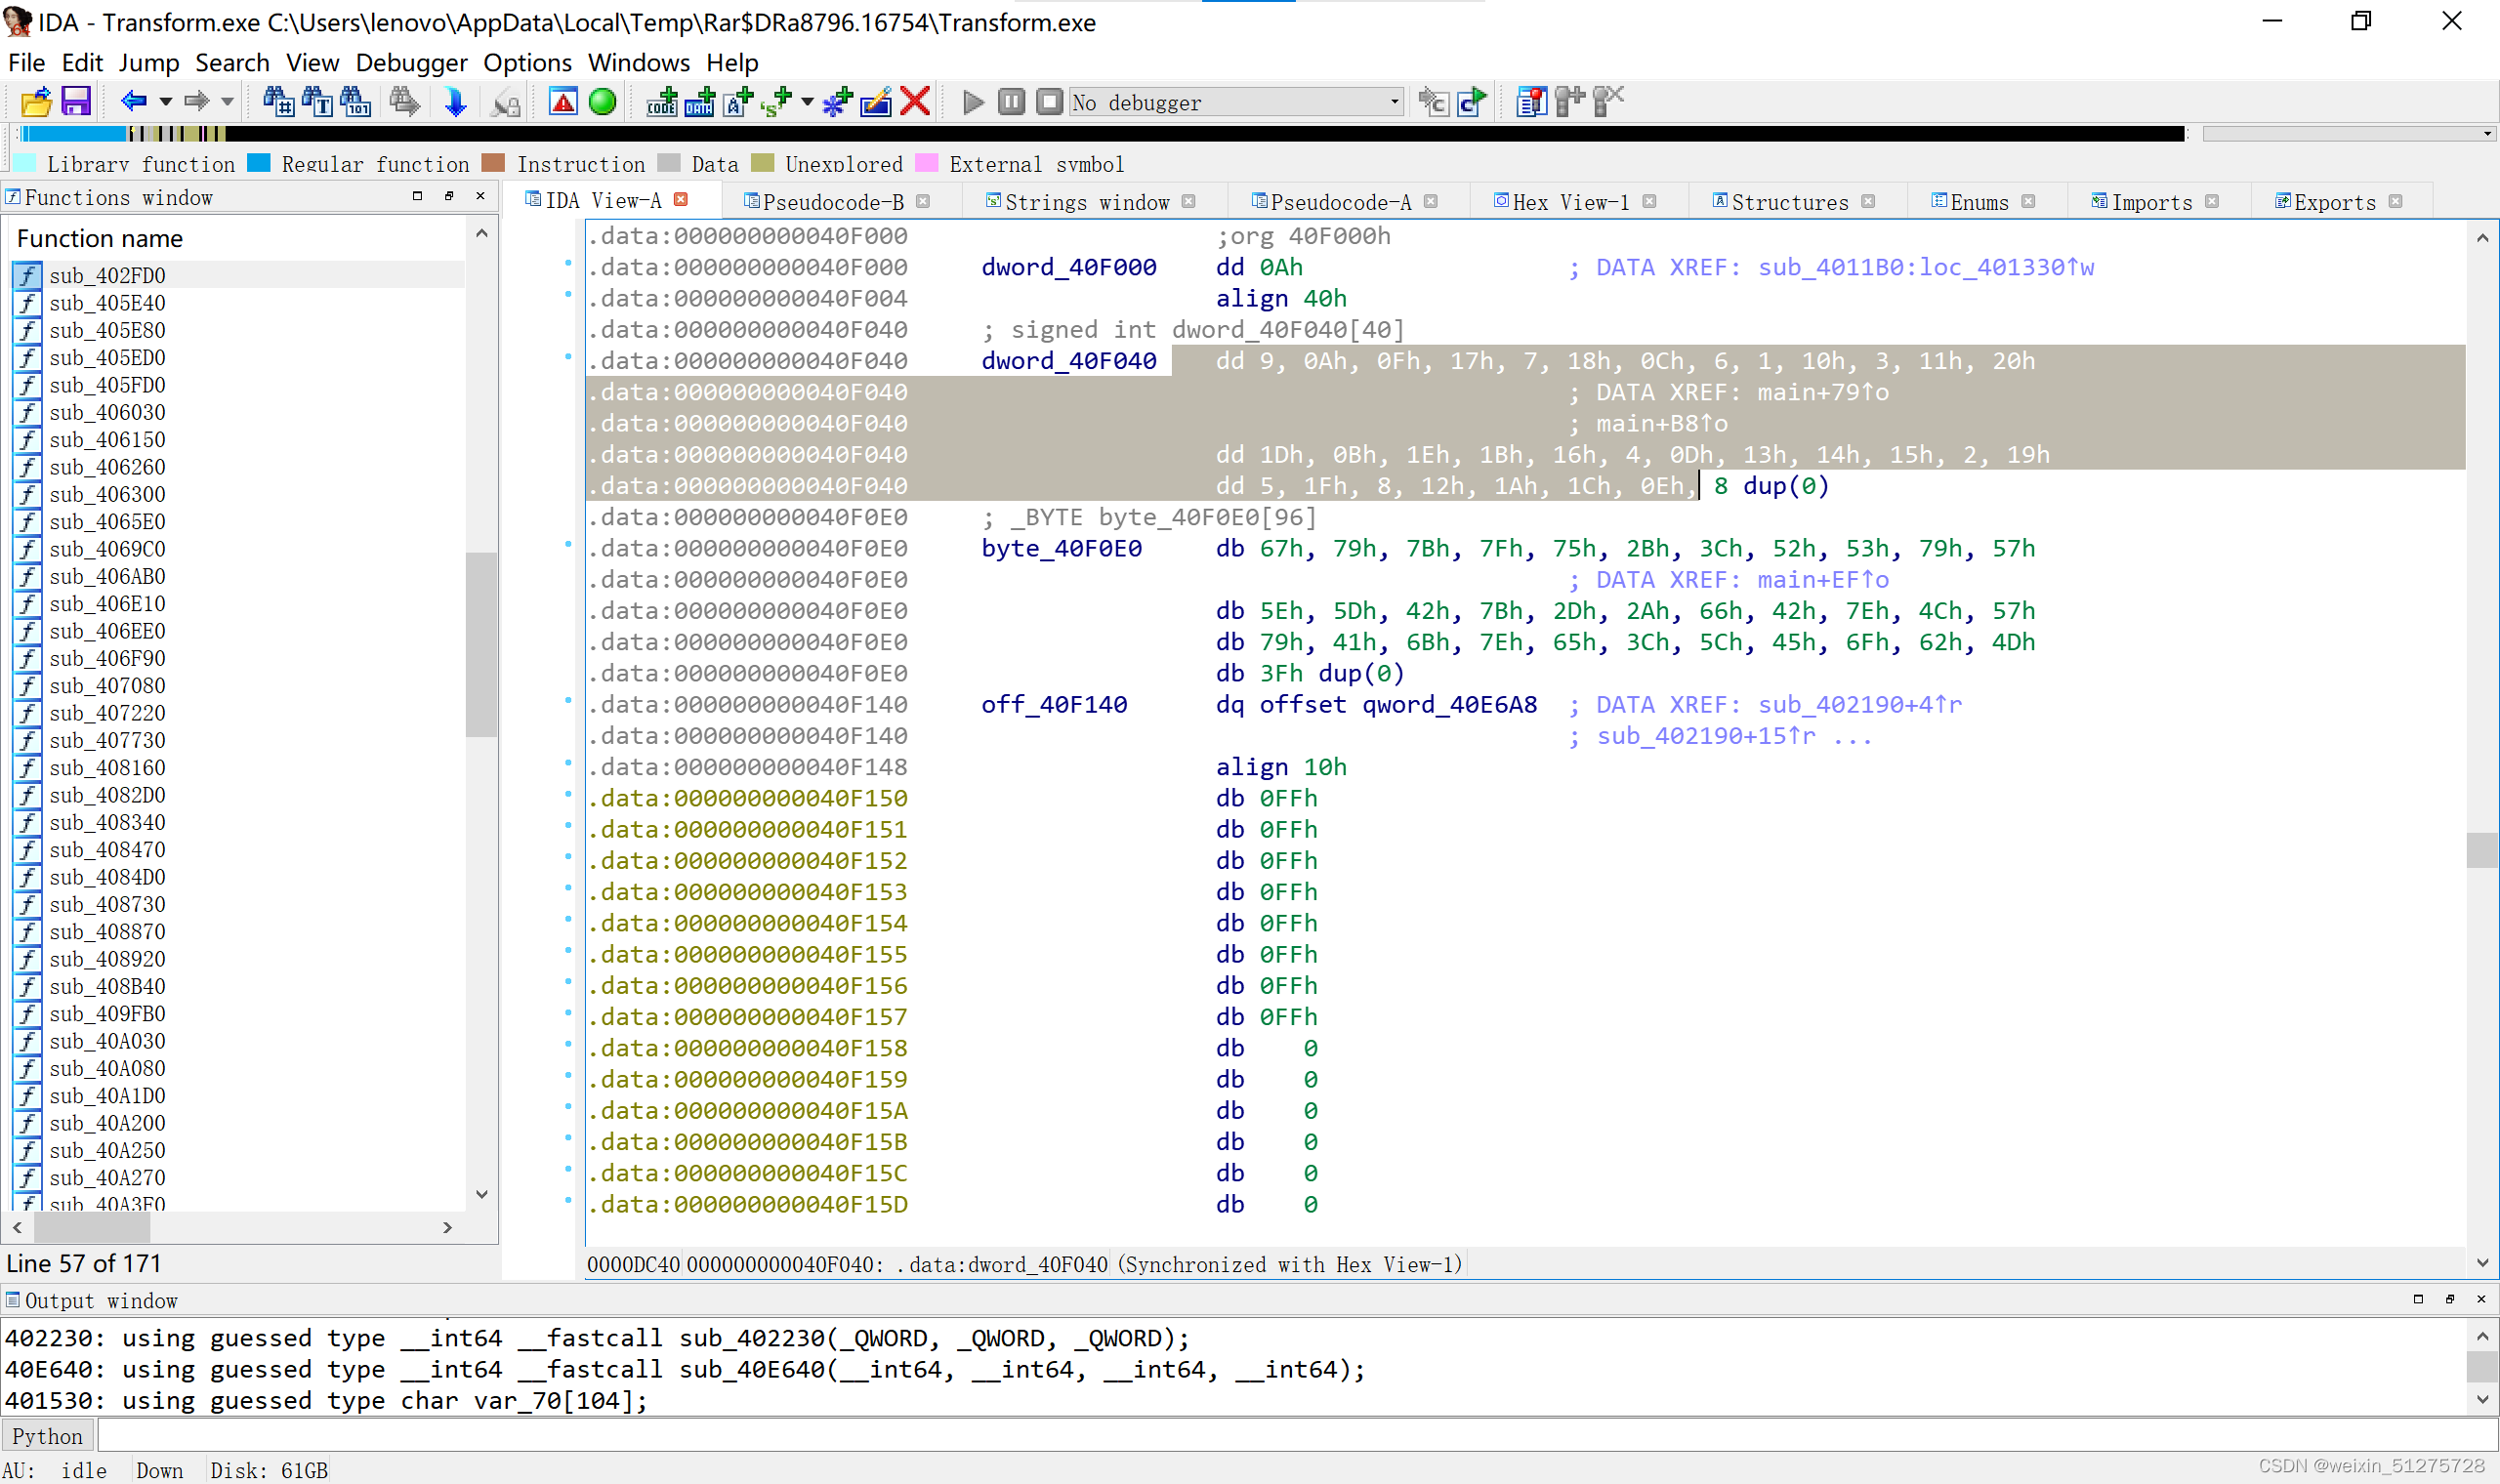Switch to the Structures tab
The height and width of the screenshot is (1484, 2500).
[x=1789, y=202]
